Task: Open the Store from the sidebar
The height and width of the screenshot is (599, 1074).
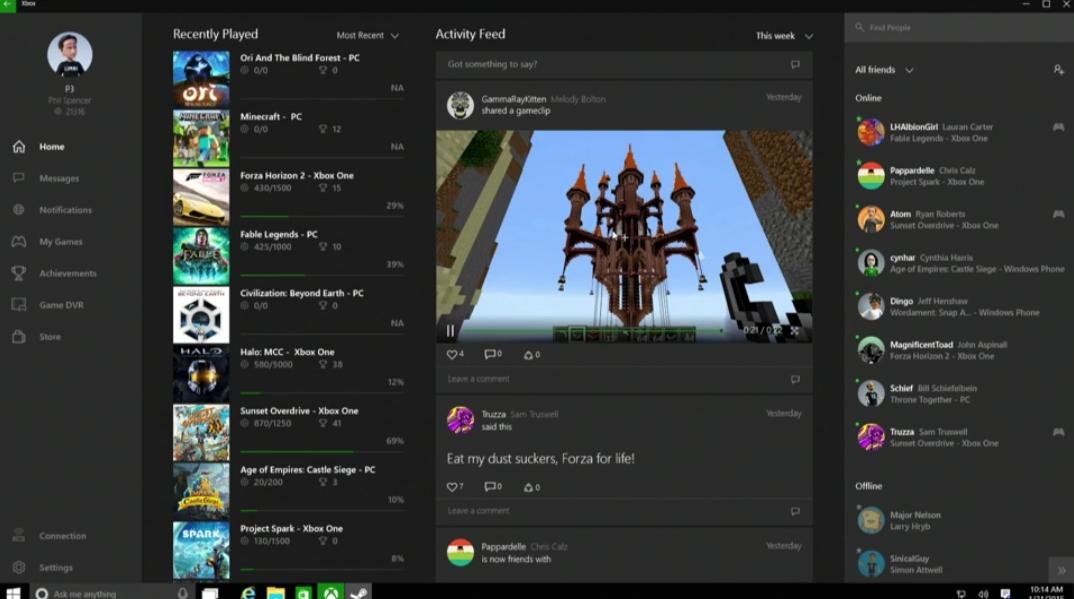Action: [x=49, y=337]
